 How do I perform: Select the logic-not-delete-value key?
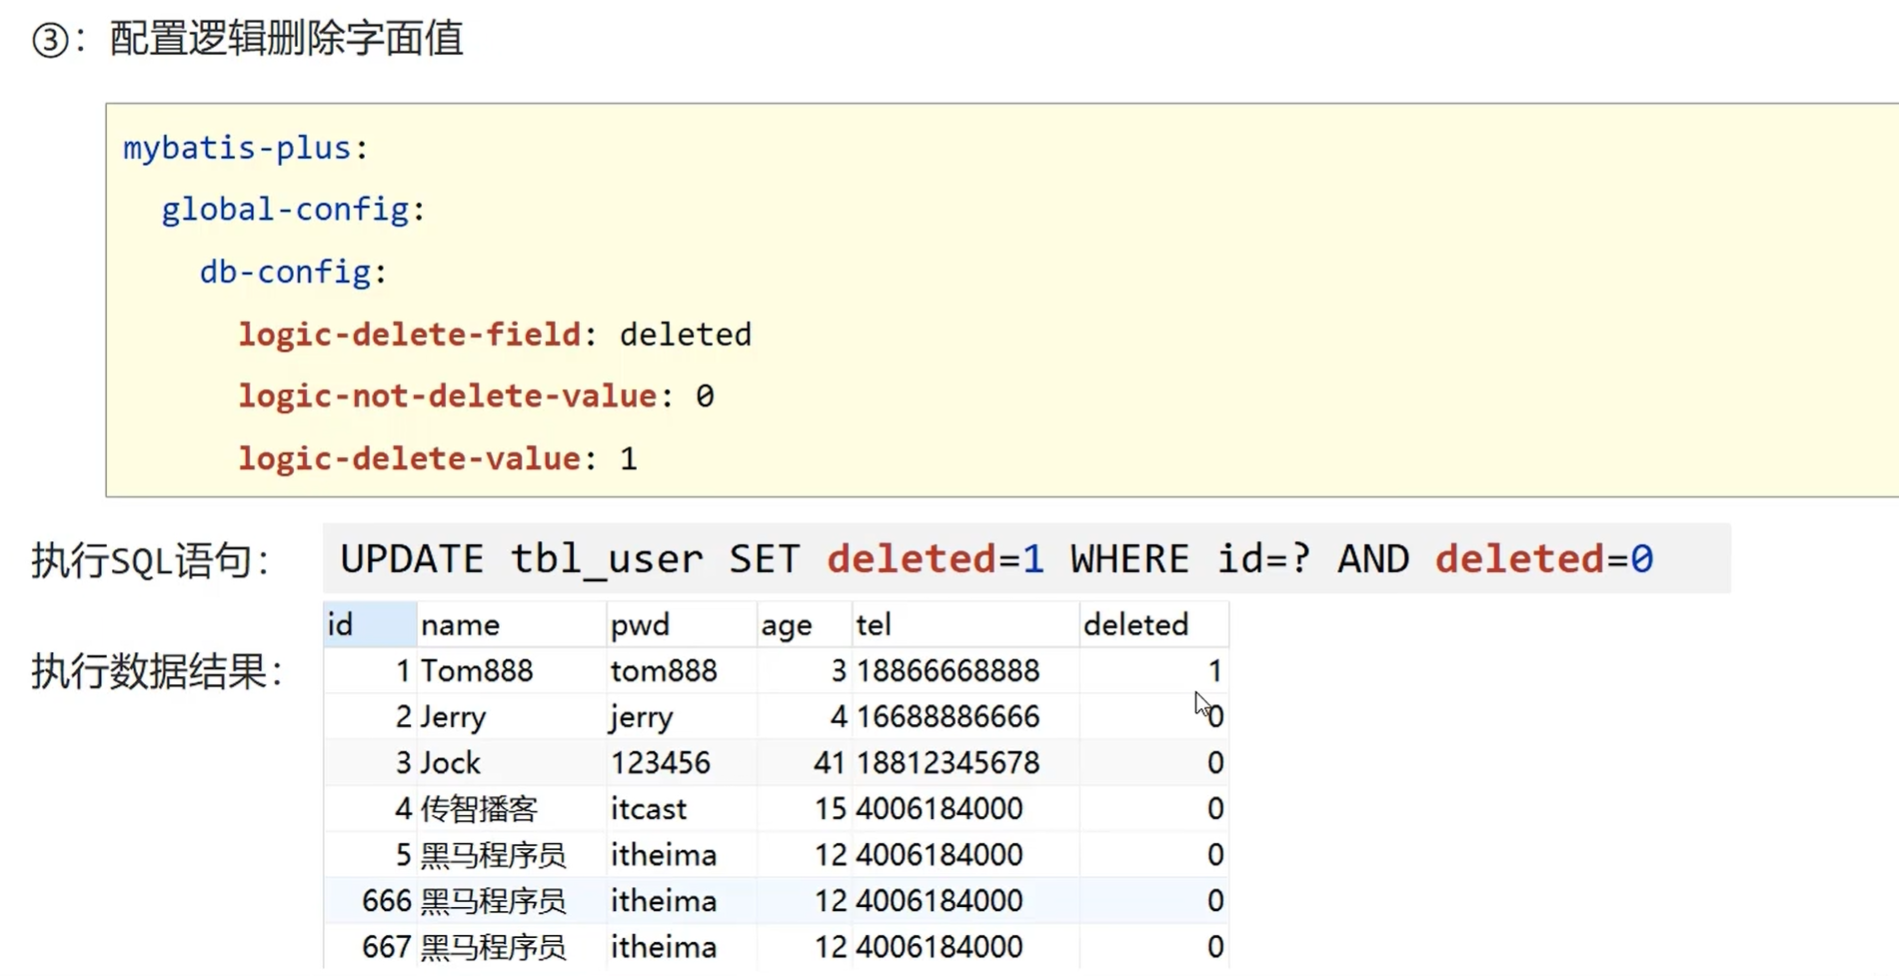click(447, 396)
